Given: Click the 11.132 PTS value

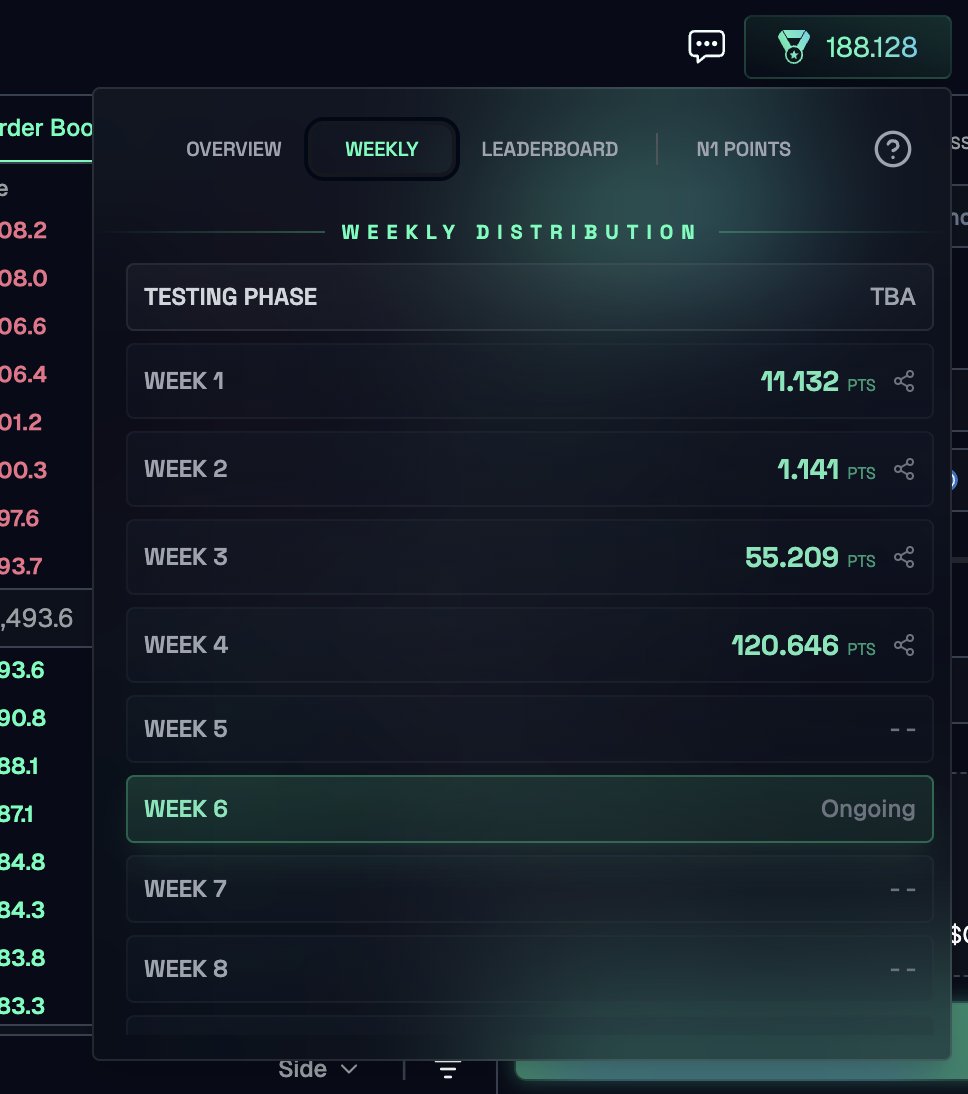Looking at the screenshot, I should click(x=817, y=382).
